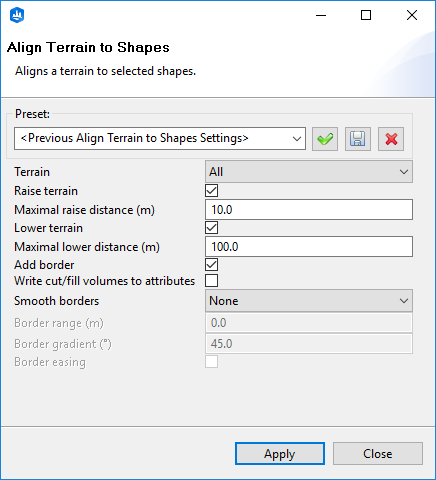Viewport: 436px width, 480px height.
Task: Click the Apply button
Action: (280, 454)
